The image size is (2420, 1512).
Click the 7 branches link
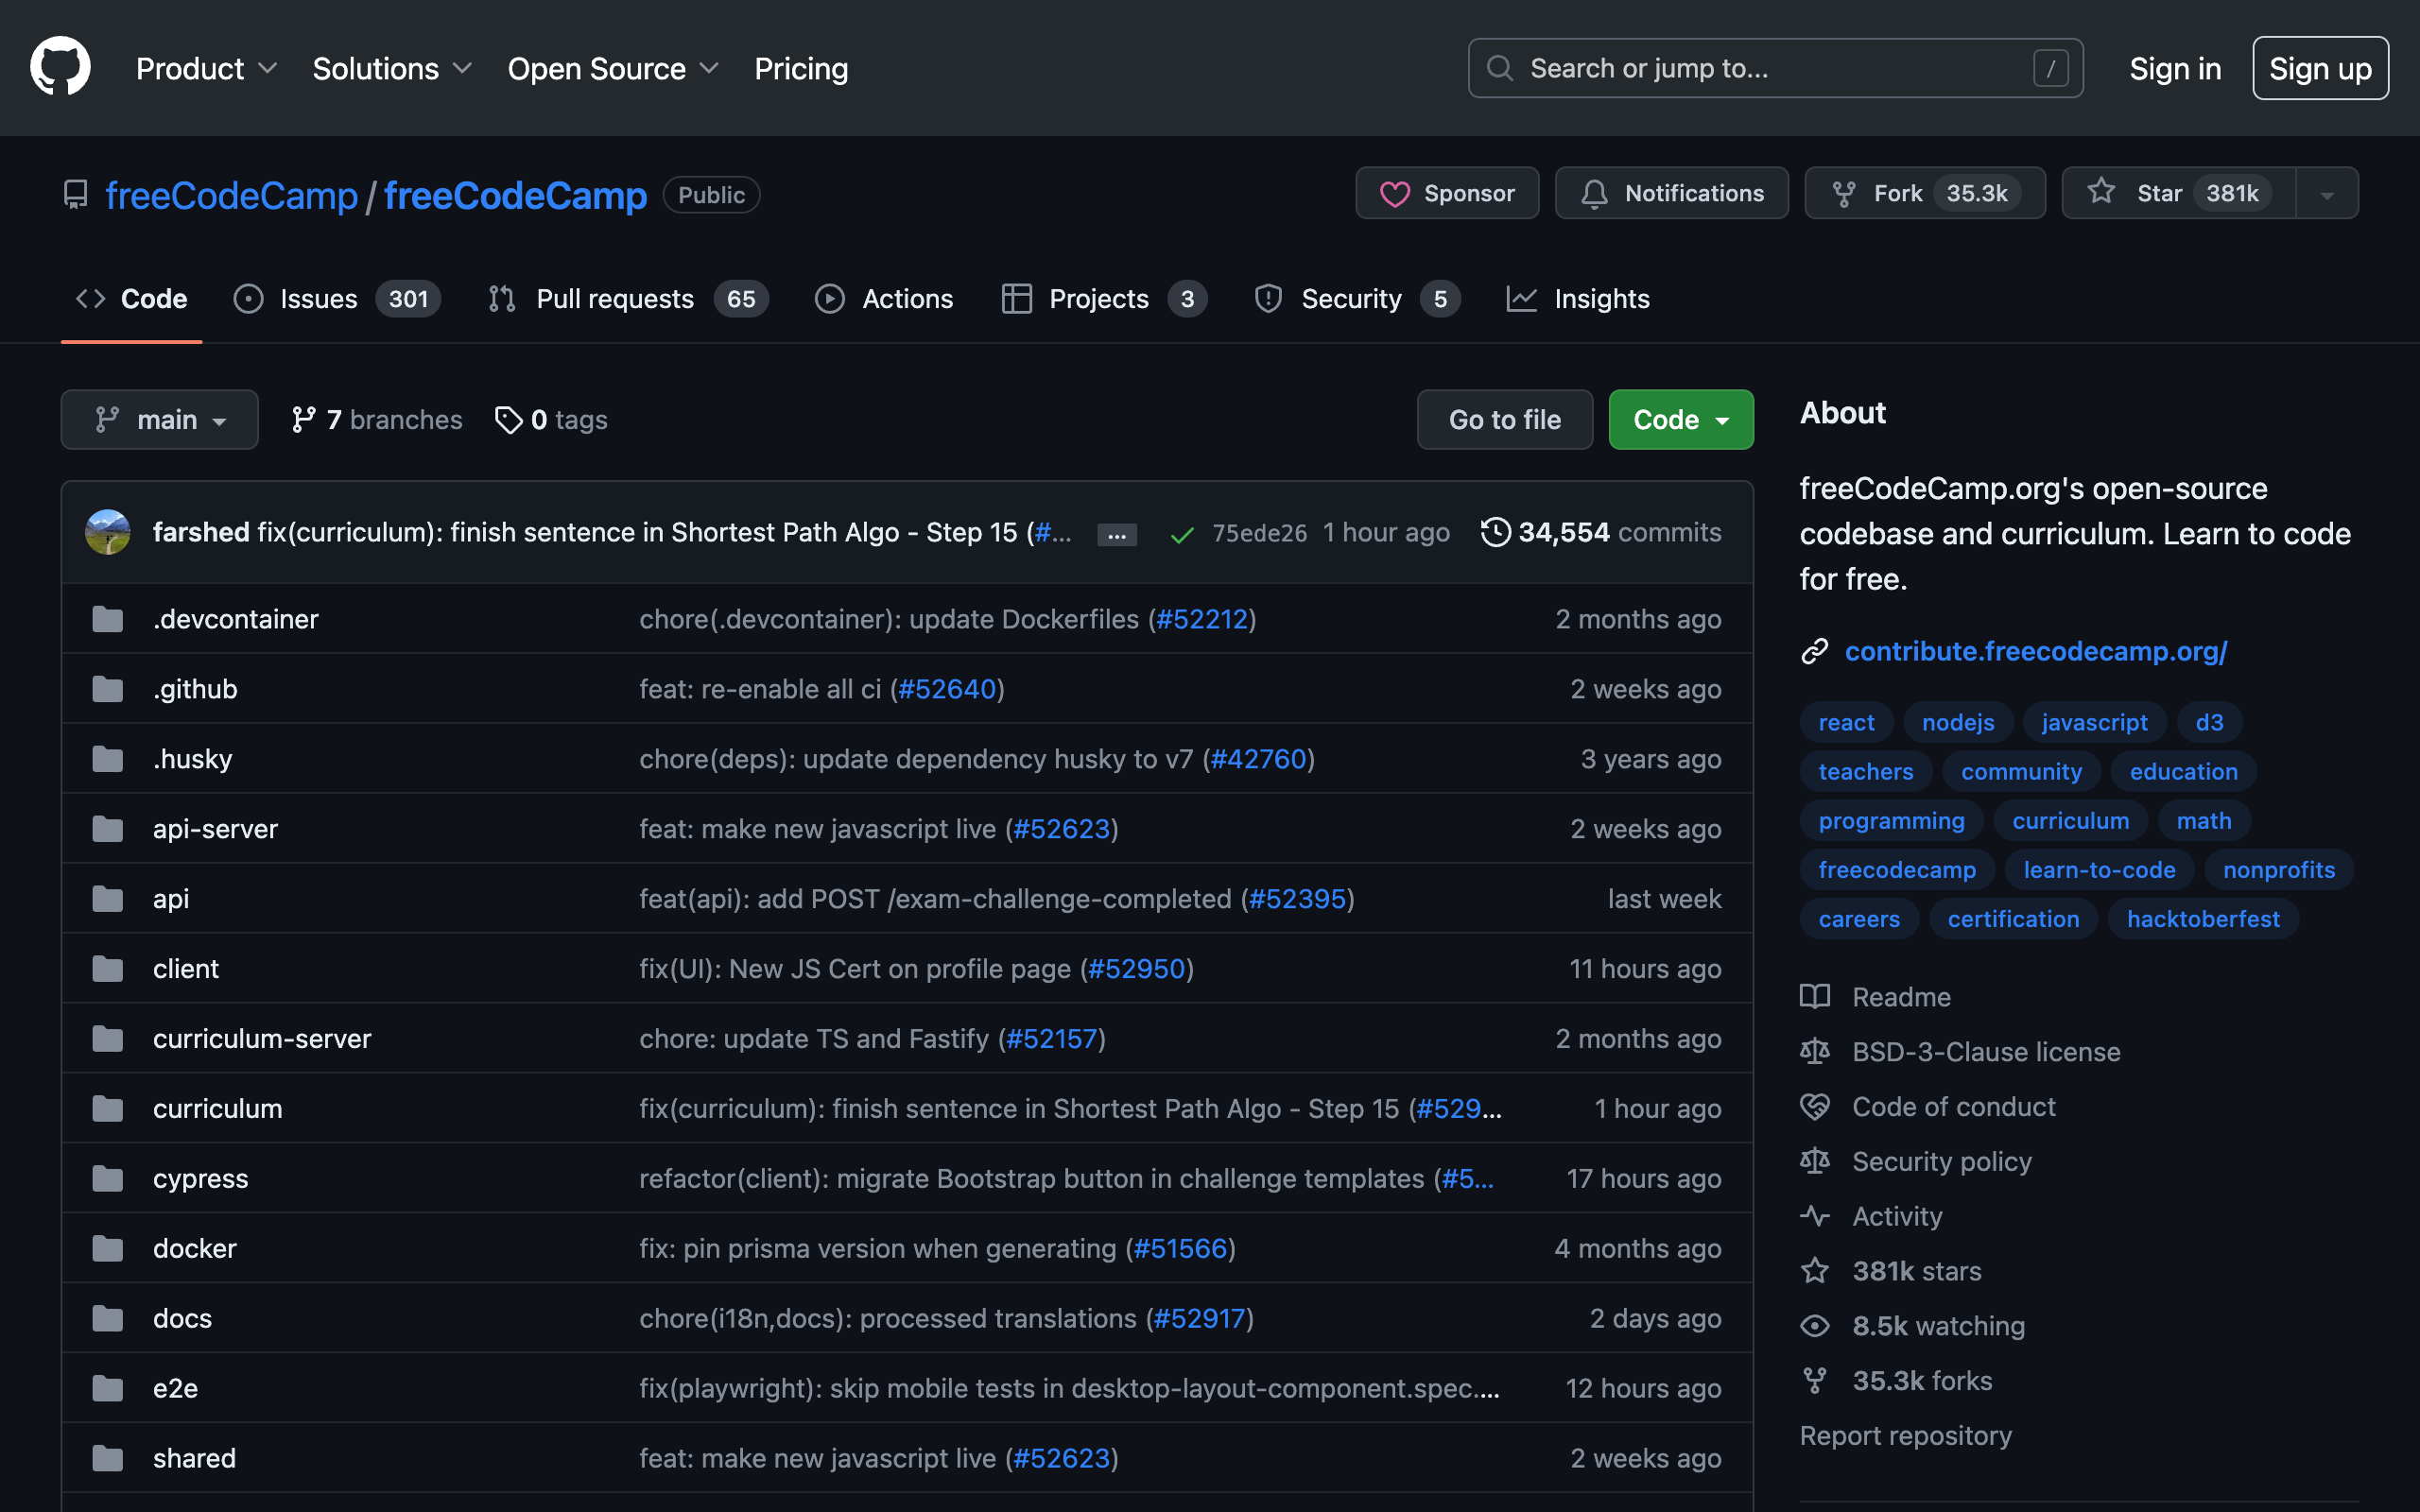[x=377, y=420]
